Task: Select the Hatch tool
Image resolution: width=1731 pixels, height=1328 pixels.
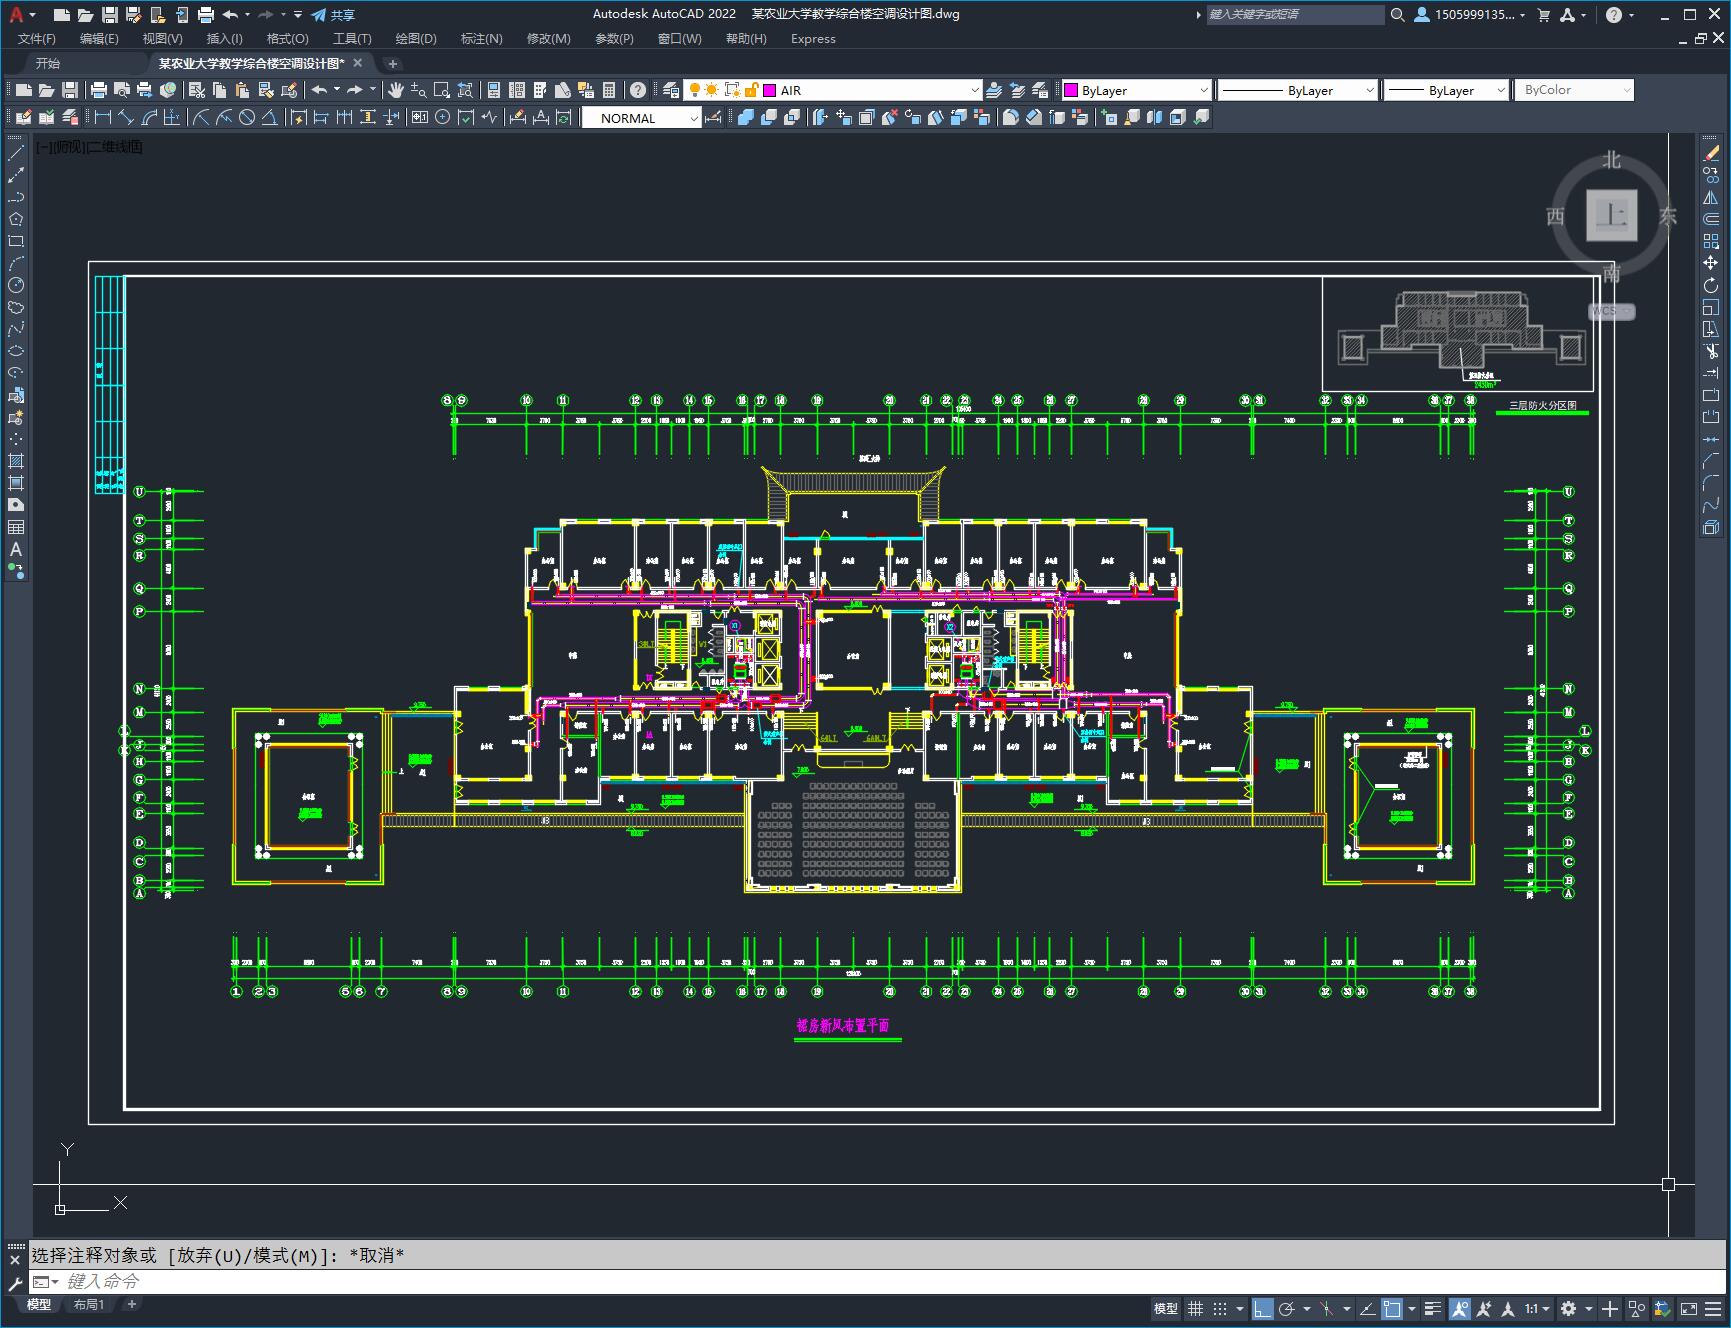Action: 16,461
